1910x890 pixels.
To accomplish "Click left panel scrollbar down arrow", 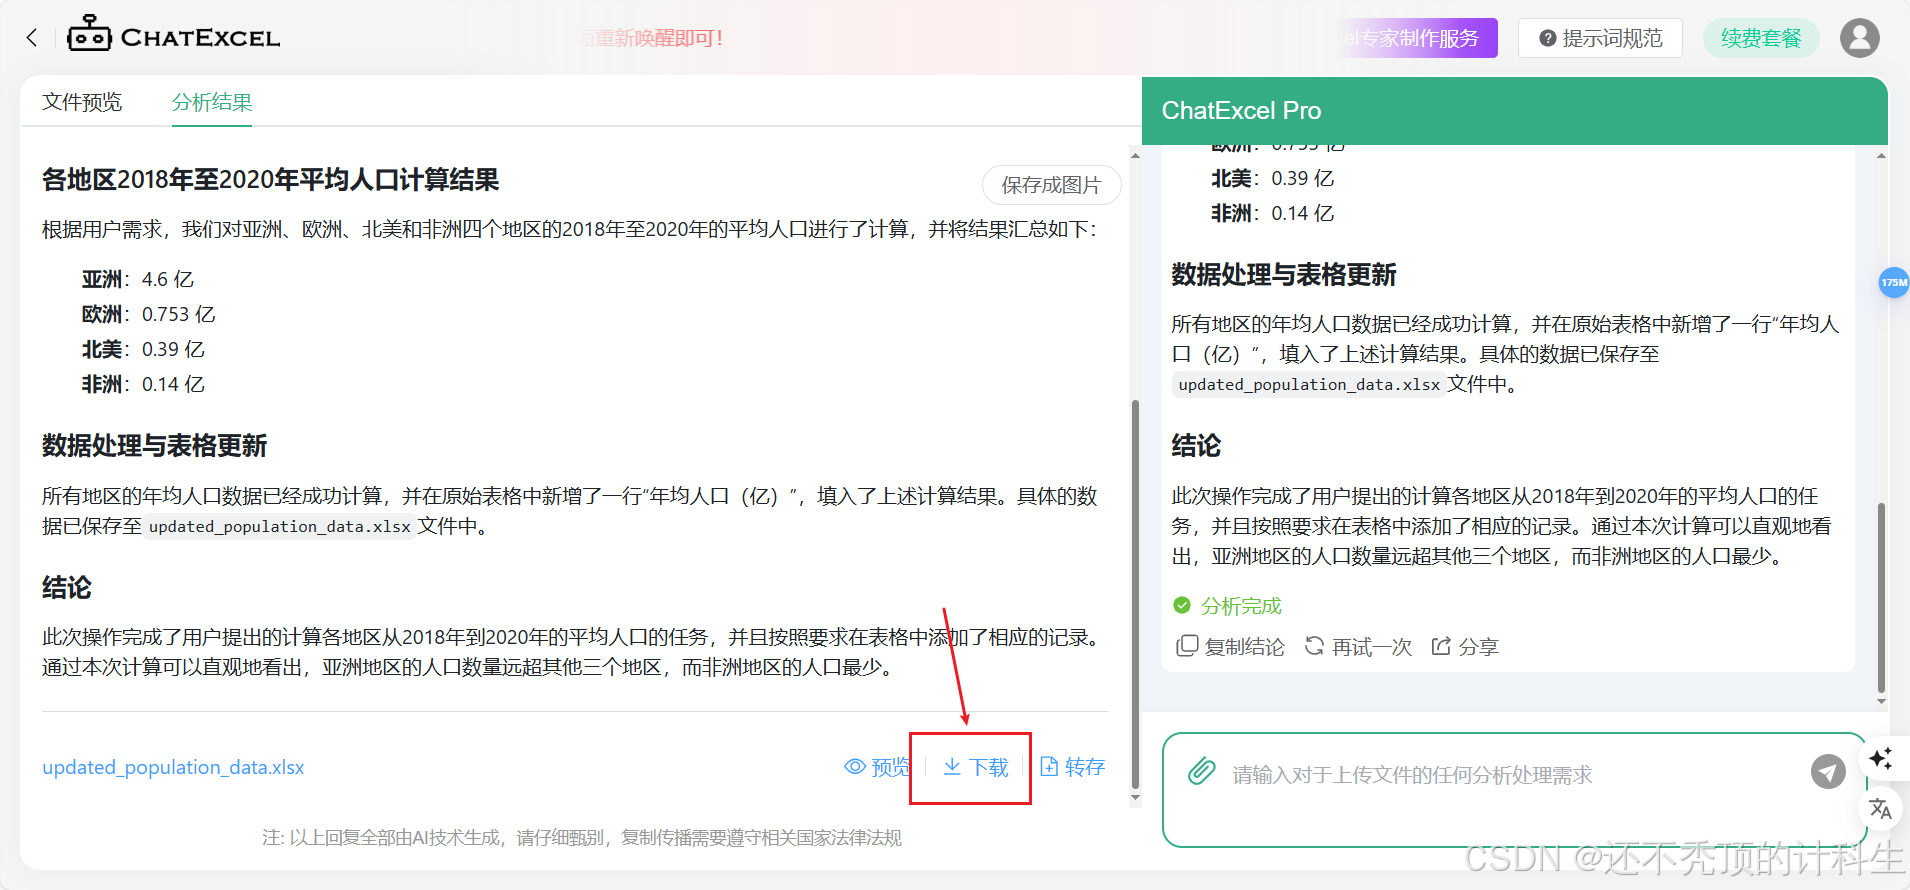I will click(x=1135, y=798).
